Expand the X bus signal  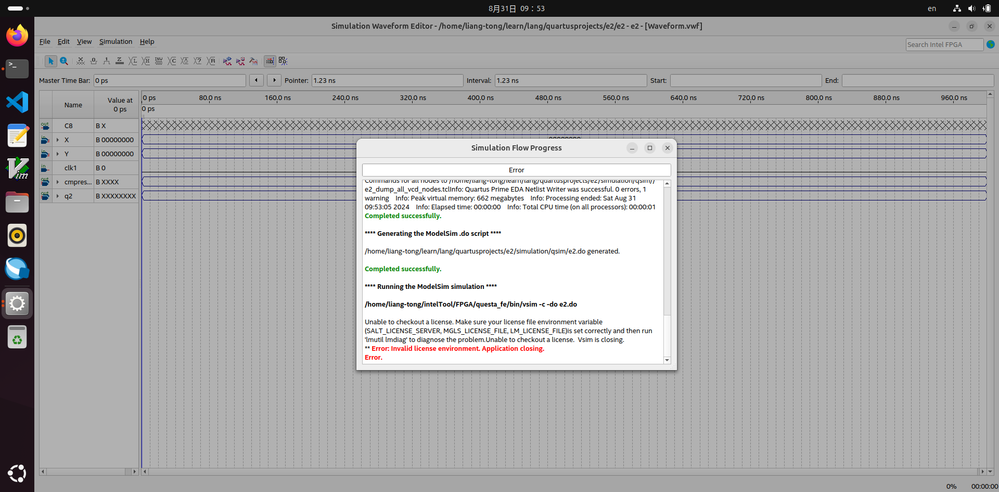[x=57, y=140]
